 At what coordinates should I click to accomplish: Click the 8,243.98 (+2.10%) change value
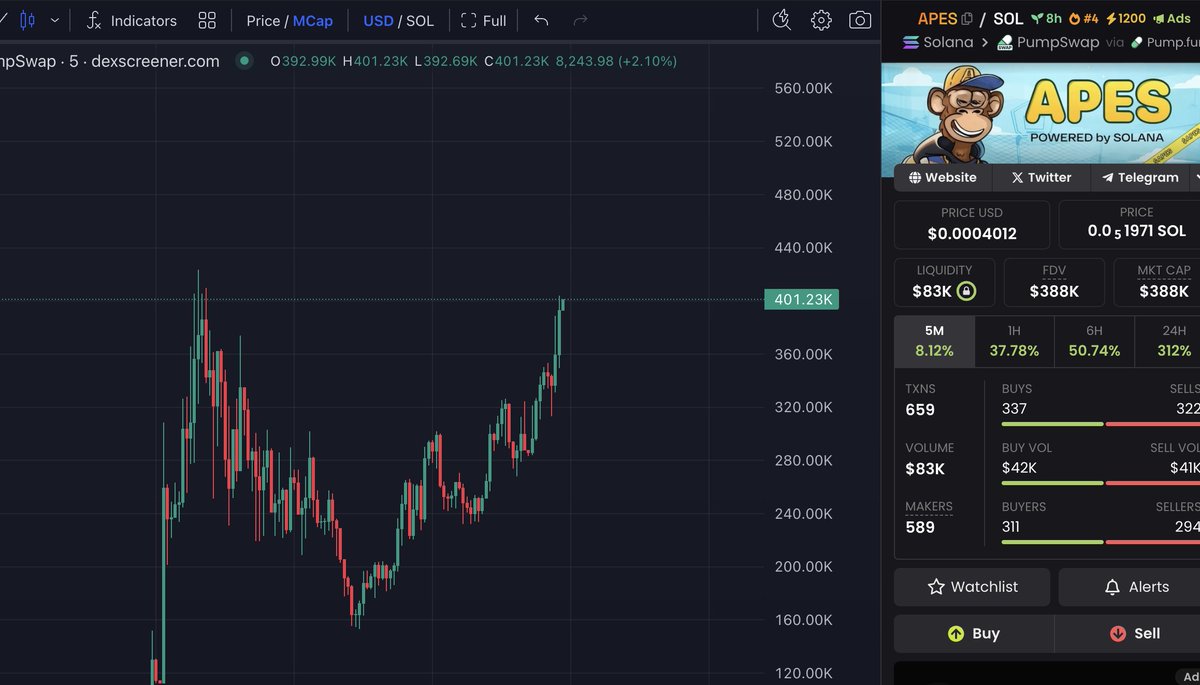coord(616,61)
